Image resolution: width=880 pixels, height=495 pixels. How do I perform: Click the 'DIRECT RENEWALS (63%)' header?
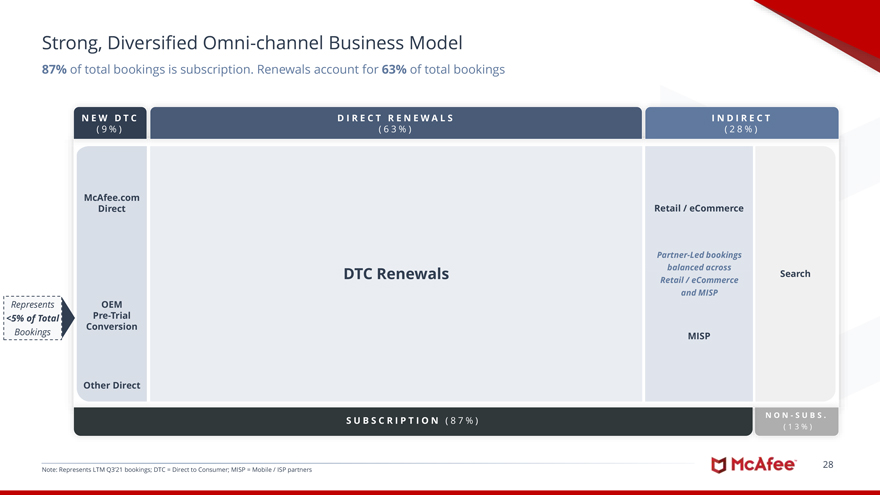coord(396,123)
